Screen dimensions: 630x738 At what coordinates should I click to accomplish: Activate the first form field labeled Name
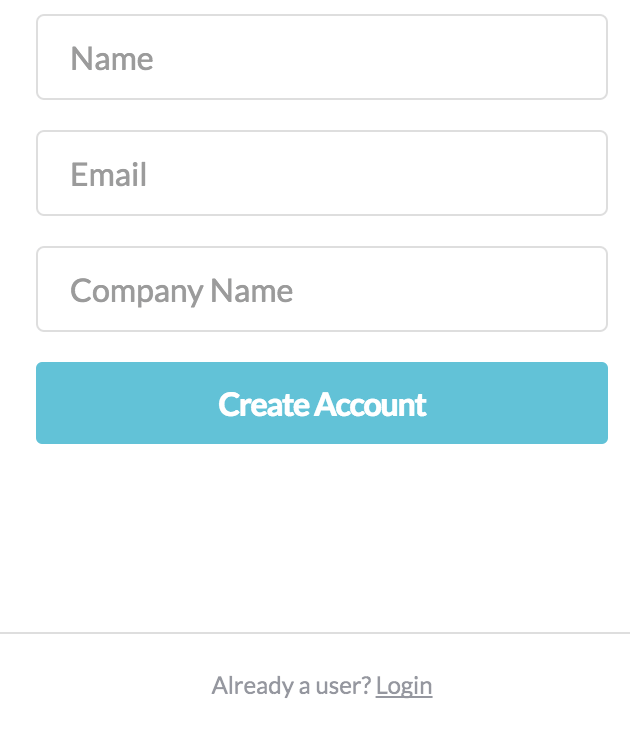coord(322,57)
